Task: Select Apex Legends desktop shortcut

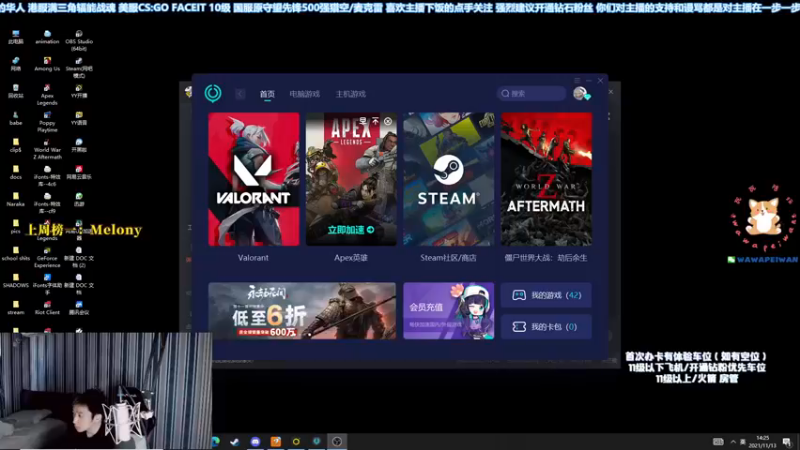Action: click(47, 95)
